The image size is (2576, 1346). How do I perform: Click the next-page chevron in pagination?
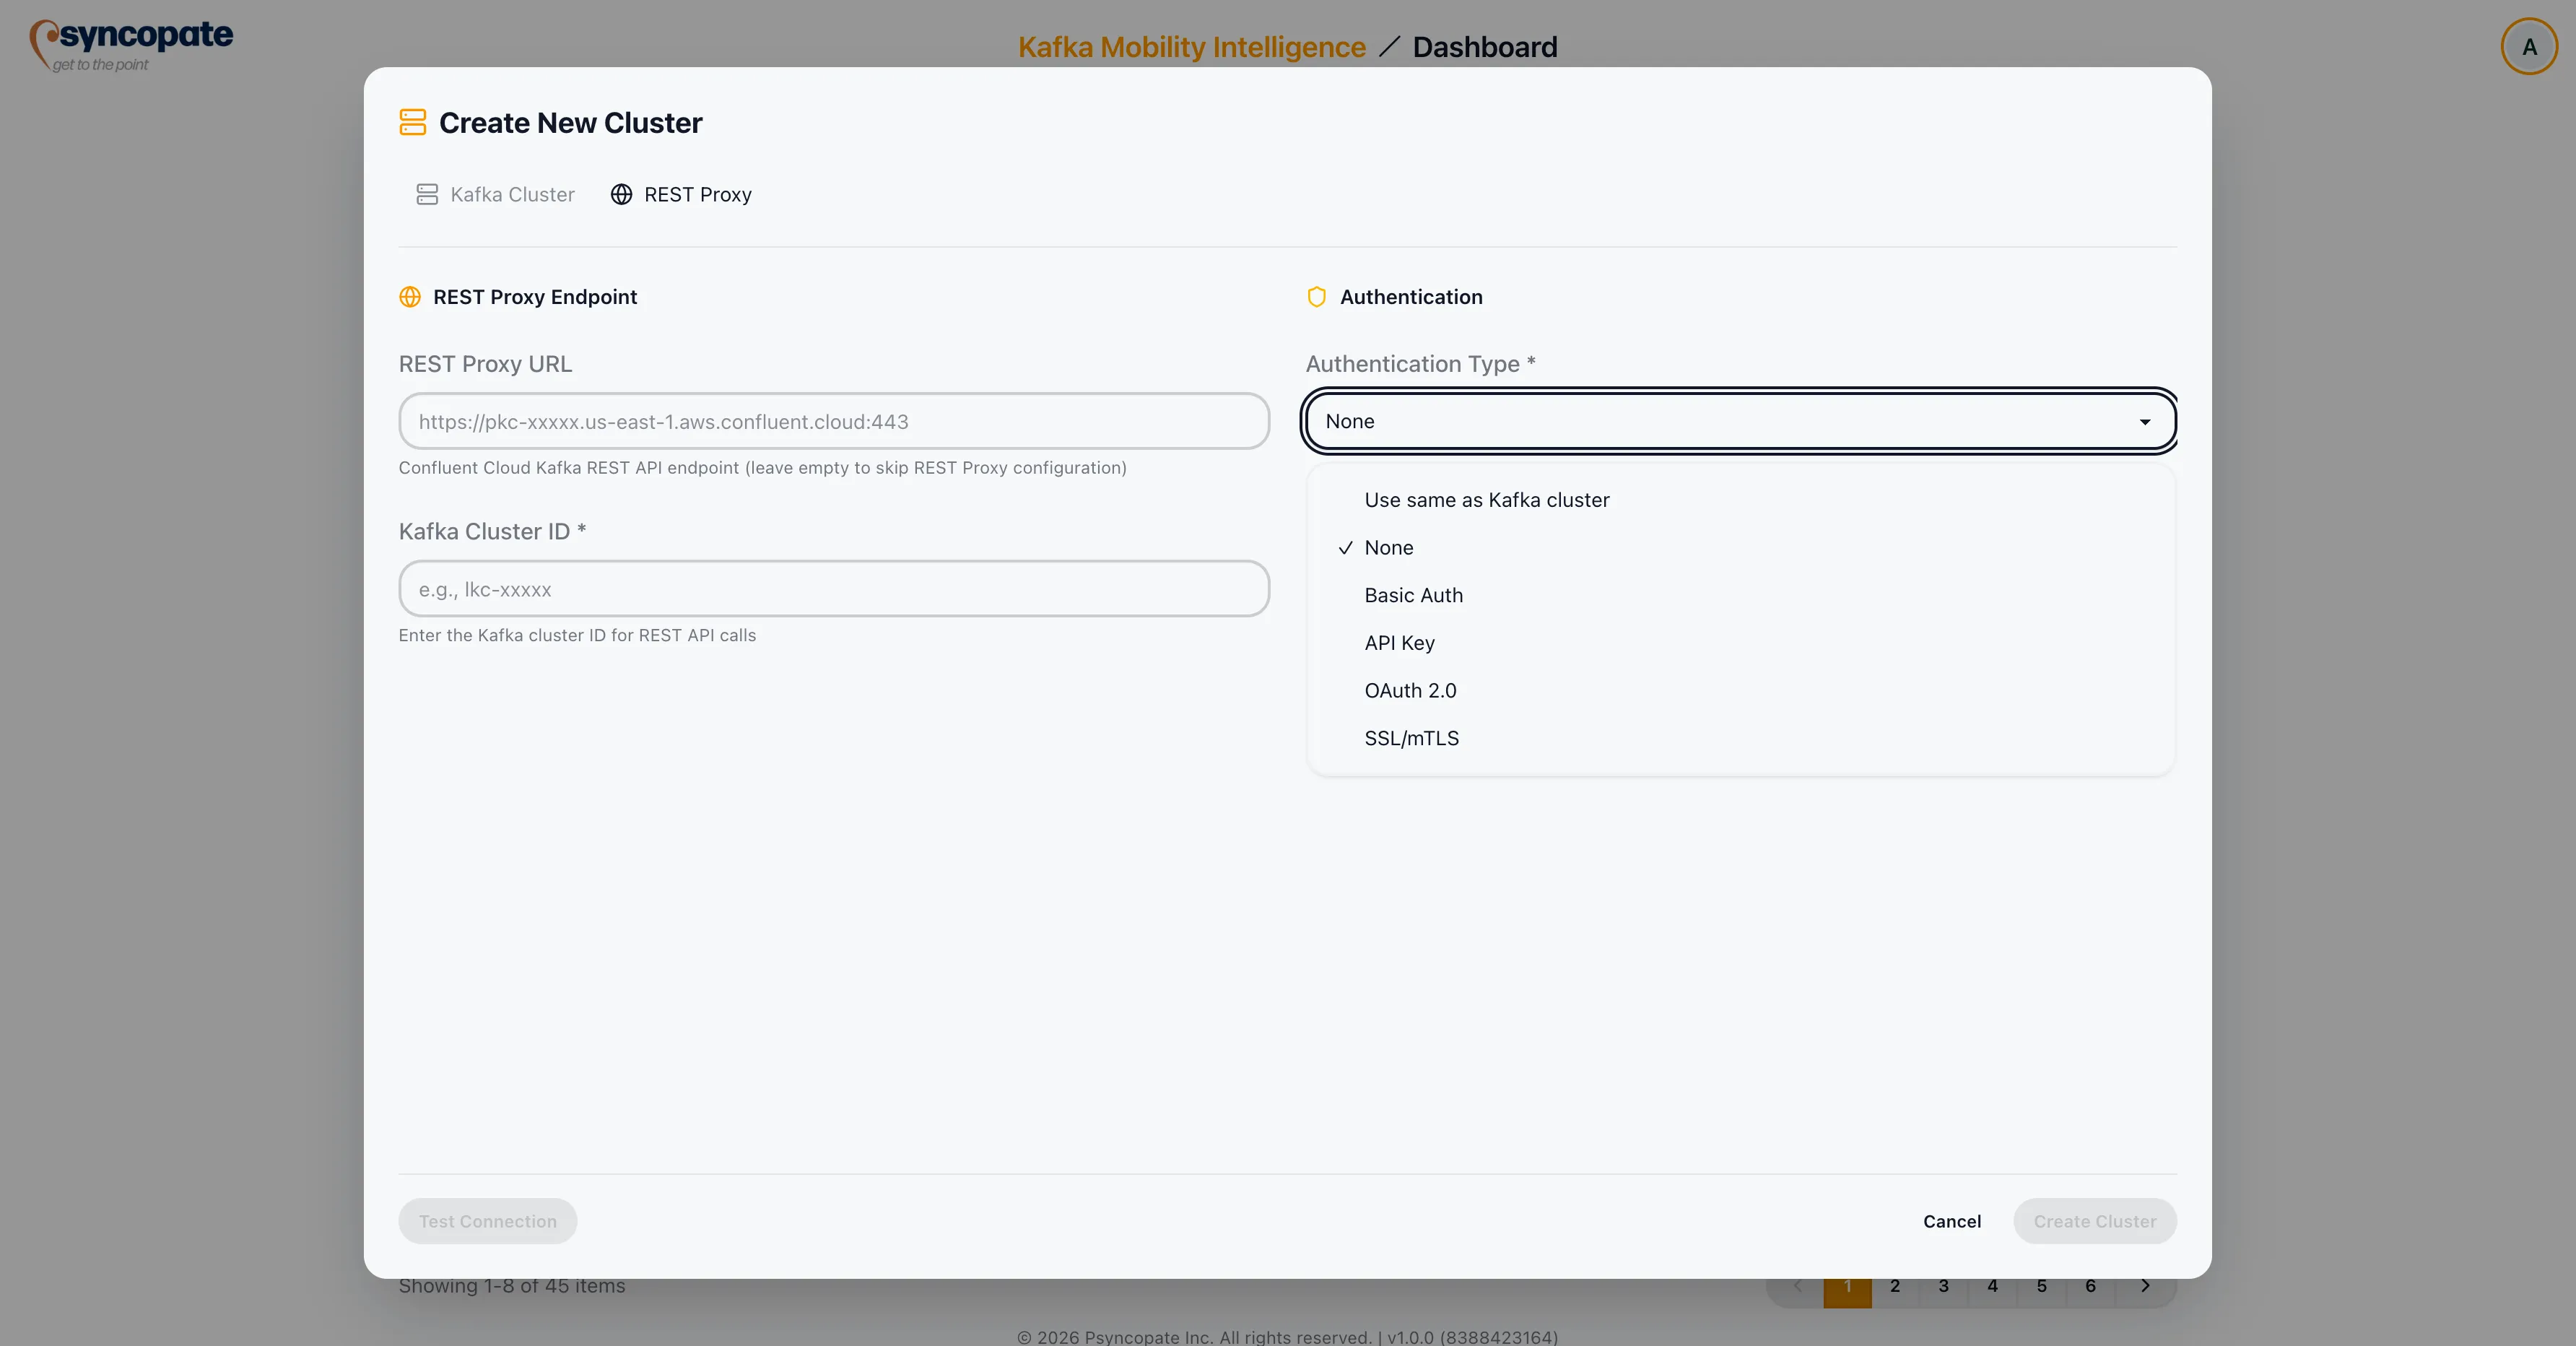point(2145,1287)
